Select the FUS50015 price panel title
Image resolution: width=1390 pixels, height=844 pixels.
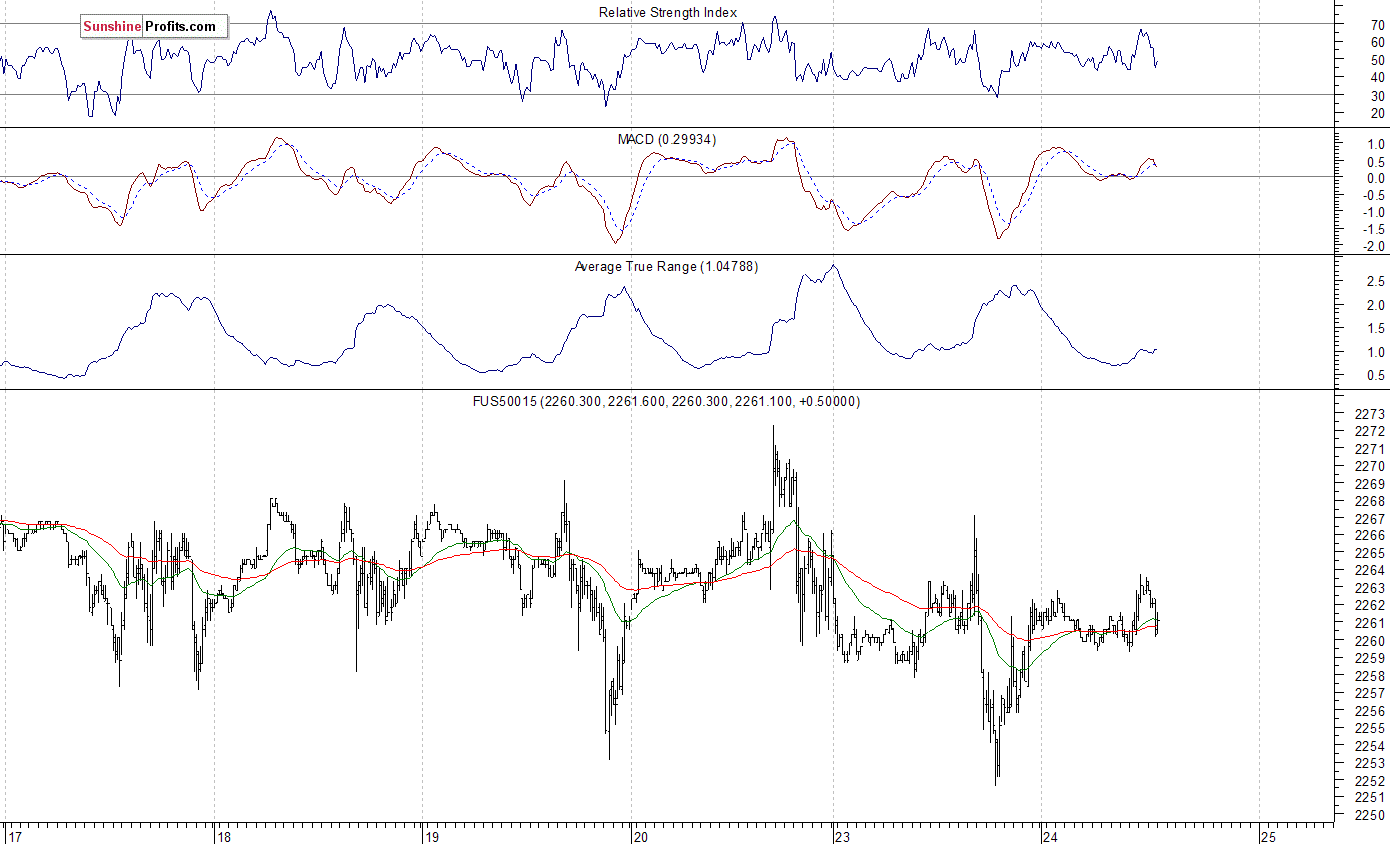pyautogui.click(x=667, y=401)
